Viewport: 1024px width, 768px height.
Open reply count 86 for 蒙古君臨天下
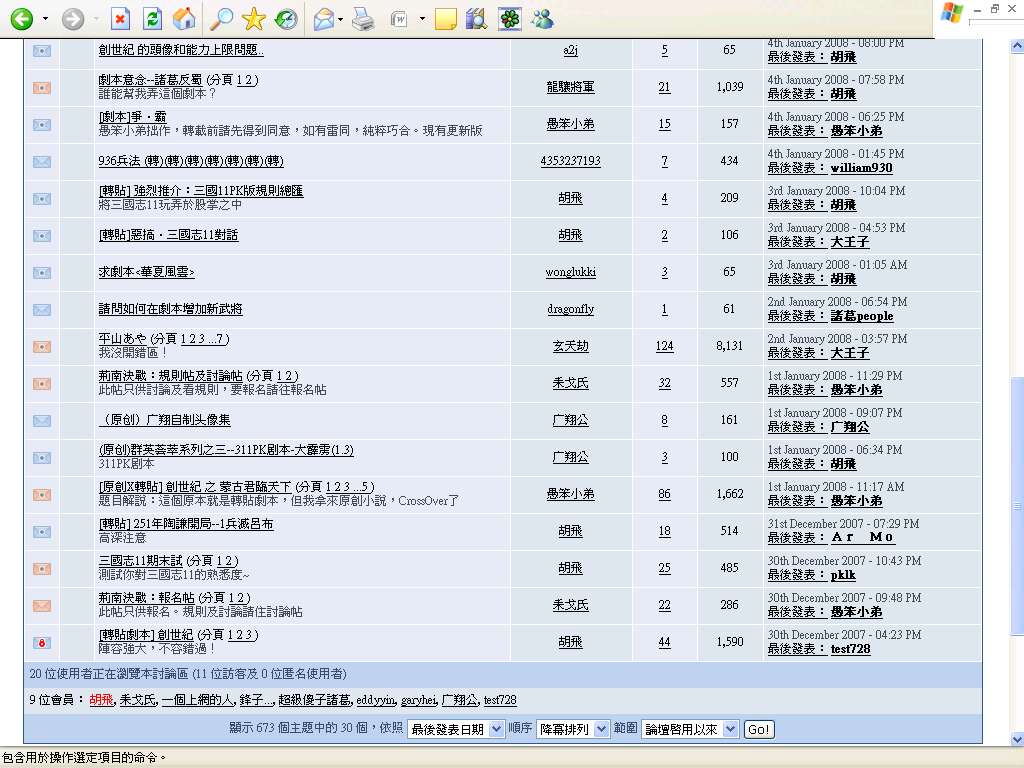click(x=664, y=494)
